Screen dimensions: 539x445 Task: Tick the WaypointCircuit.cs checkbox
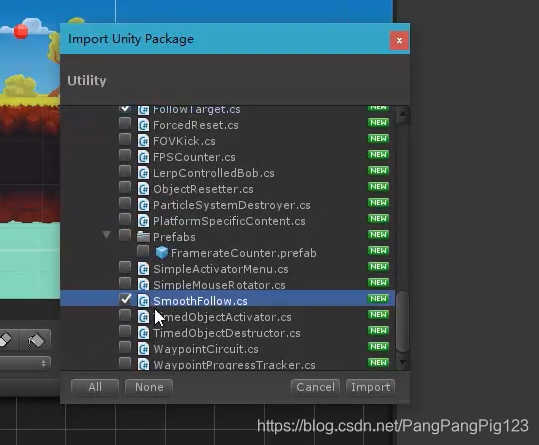click(125, 347)
